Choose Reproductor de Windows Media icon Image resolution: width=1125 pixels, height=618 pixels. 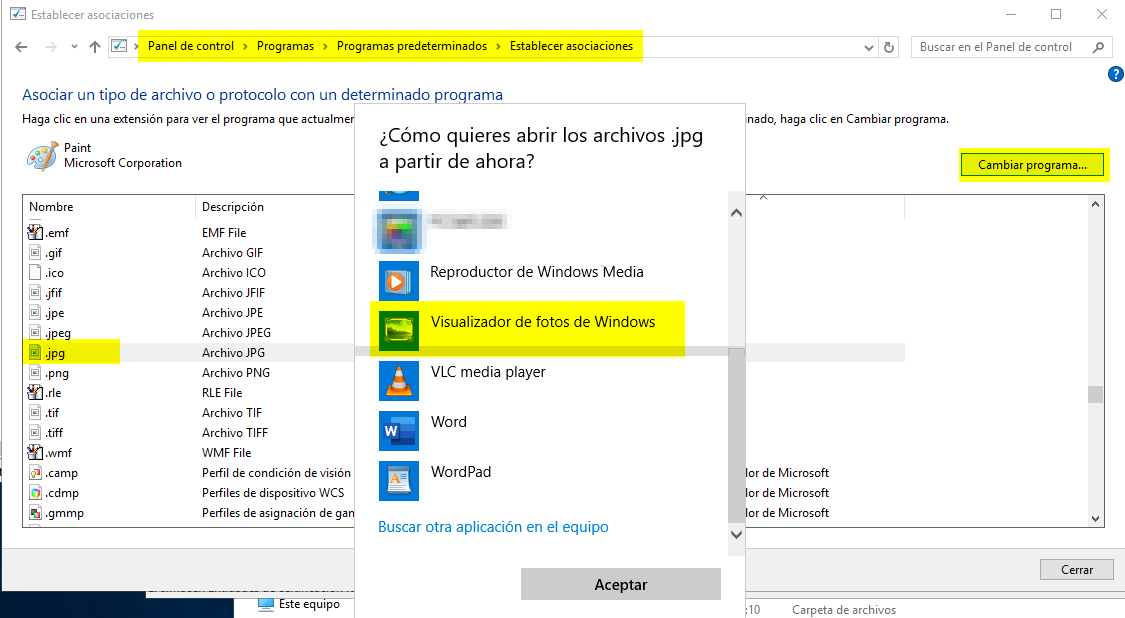click(x=398, y=281)
